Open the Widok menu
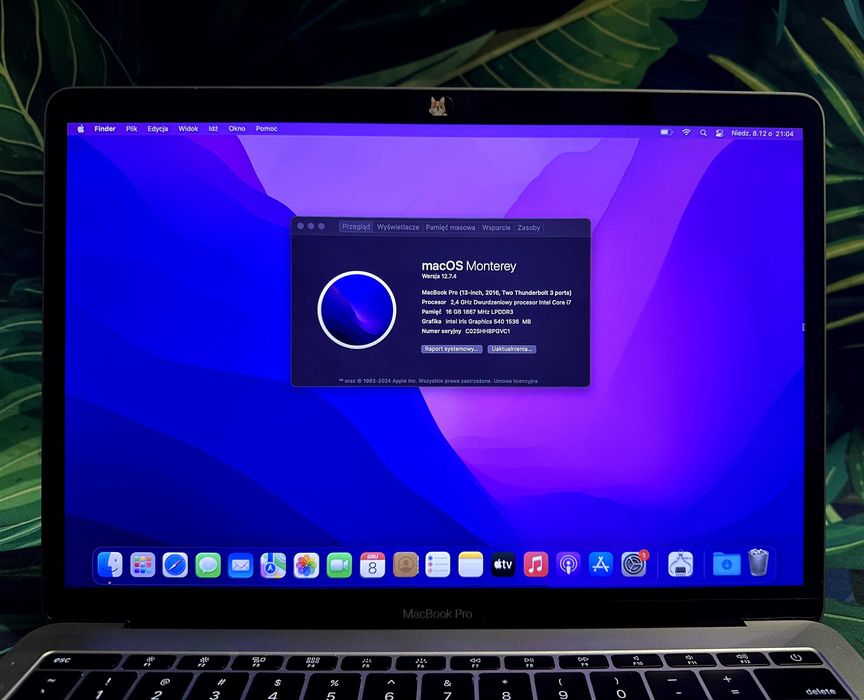Screen dimensions: 864x700 point(188,128)
